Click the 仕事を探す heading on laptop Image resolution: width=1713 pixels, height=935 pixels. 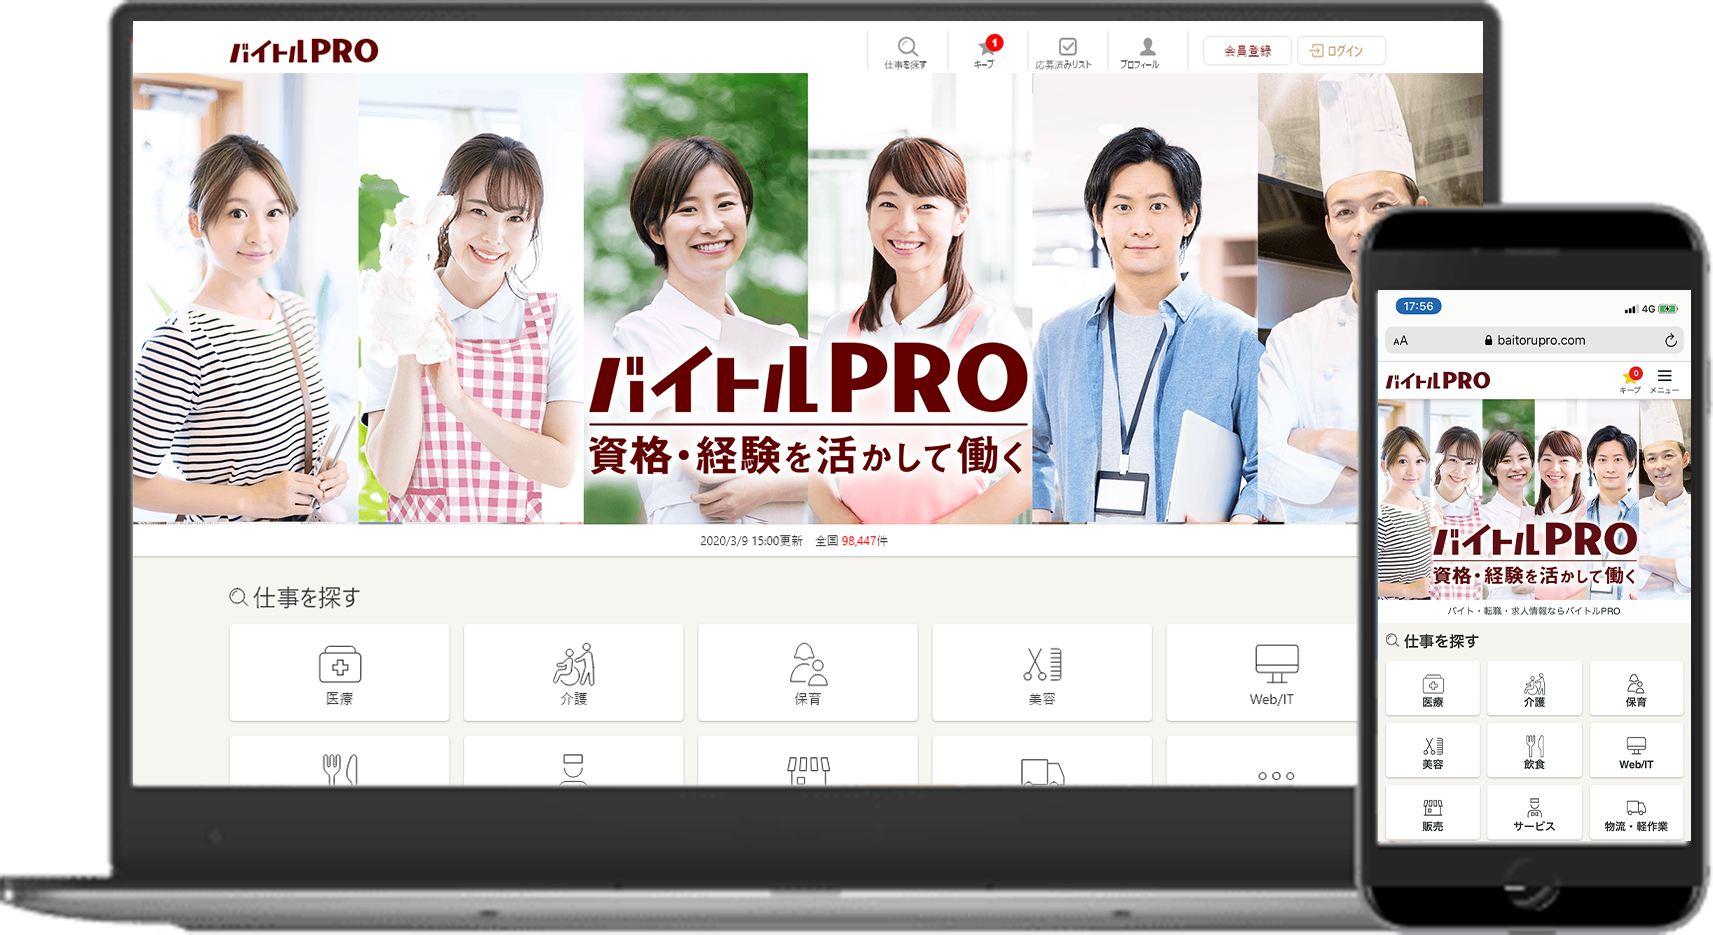pyautogui.click(x=295, y=598)
